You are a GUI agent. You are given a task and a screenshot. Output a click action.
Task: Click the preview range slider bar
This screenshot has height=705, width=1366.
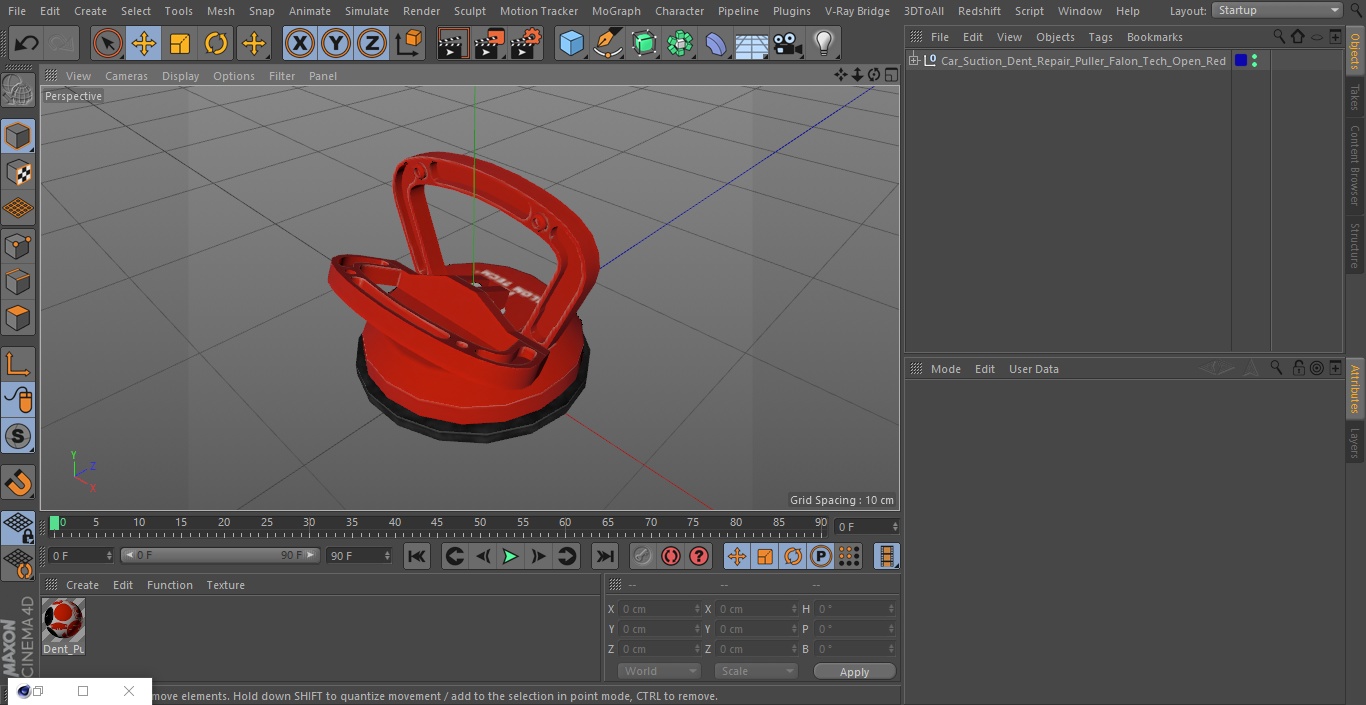219,555
